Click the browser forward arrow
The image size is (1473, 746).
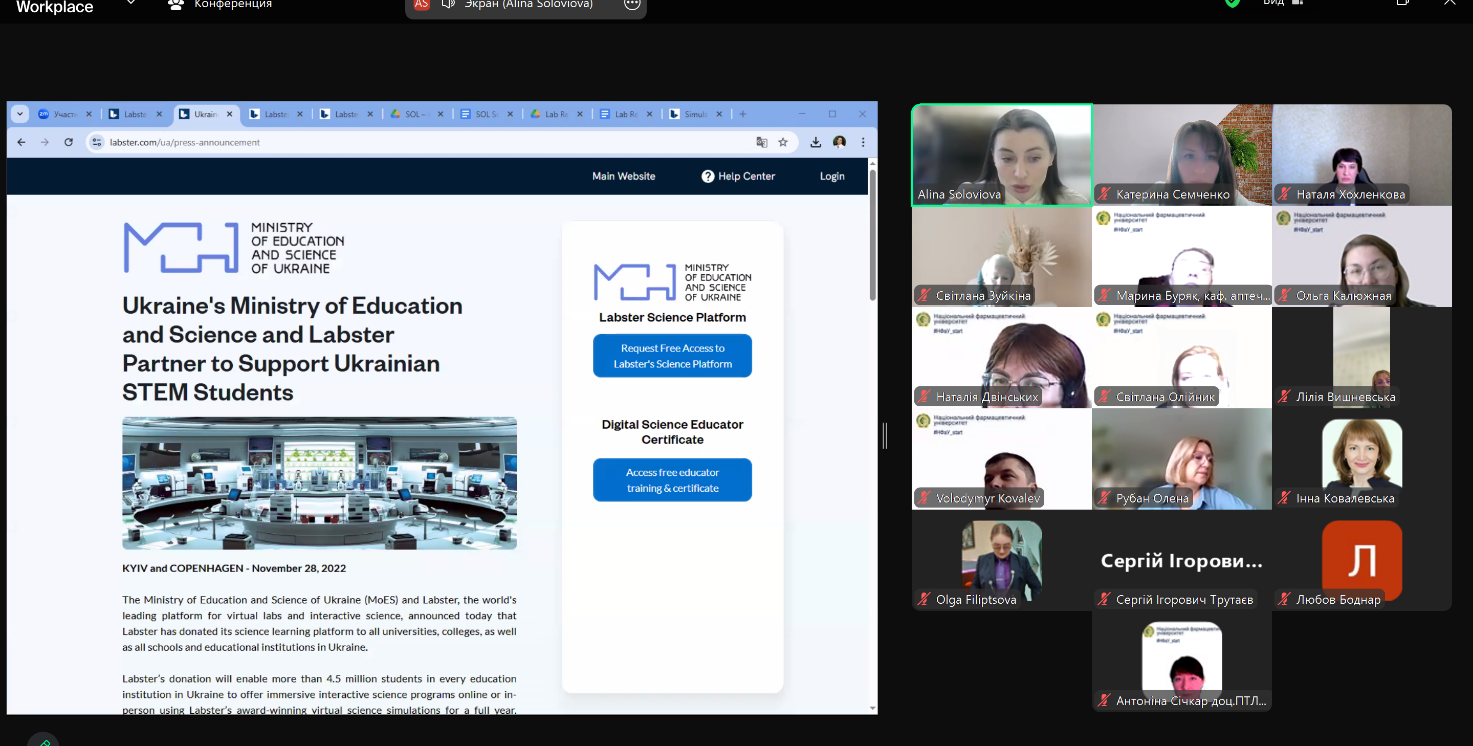tap(44, 142)
